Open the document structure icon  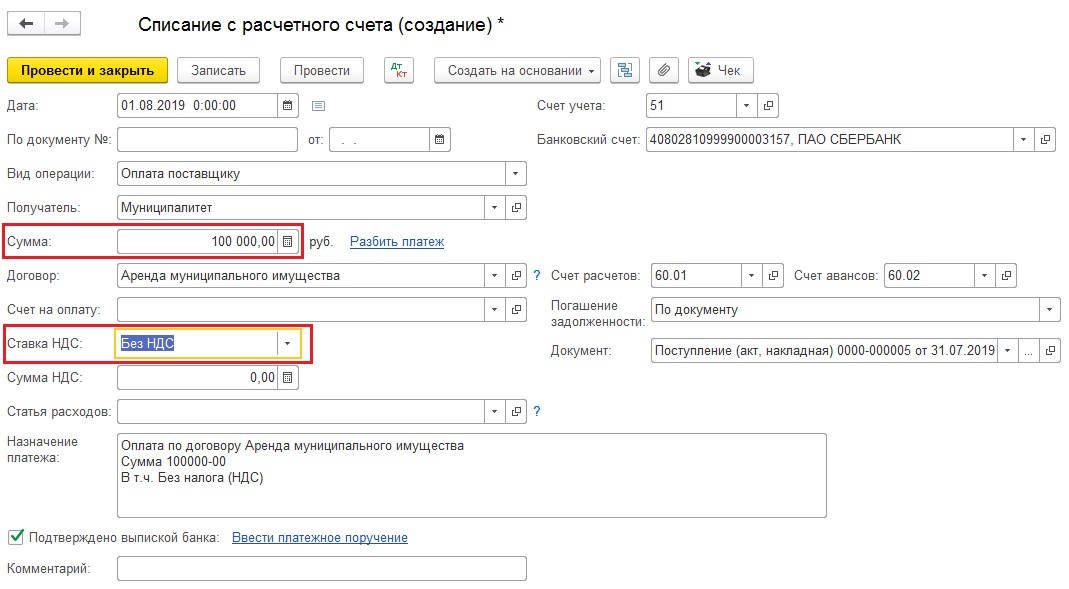[x=626, y=70]
